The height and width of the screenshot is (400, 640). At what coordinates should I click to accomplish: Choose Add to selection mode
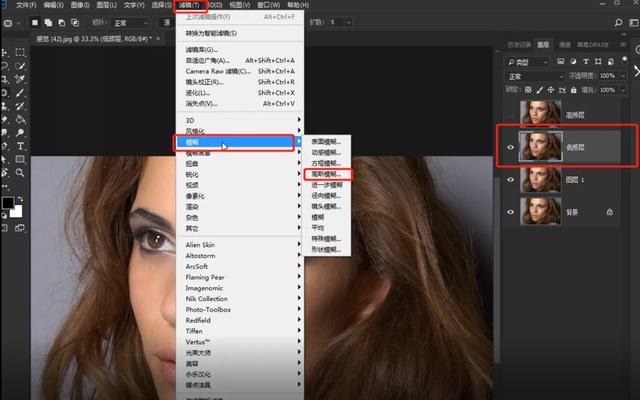tap(48, 22)
